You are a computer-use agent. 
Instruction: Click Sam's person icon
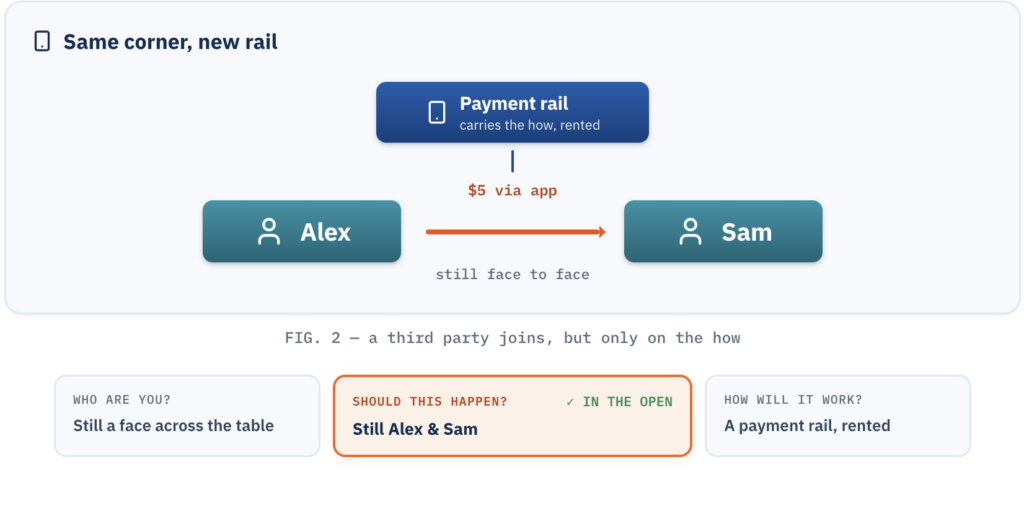[x=690, y=232]
